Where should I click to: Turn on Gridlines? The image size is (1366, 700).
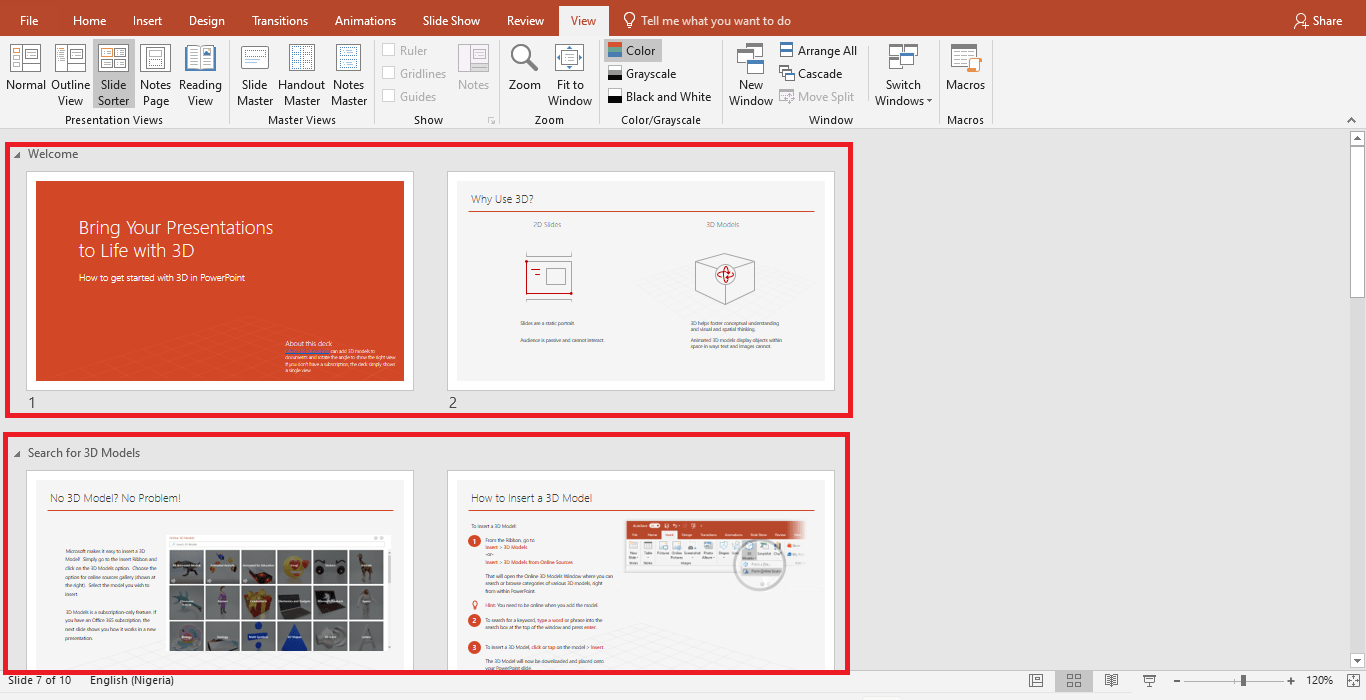389,72
